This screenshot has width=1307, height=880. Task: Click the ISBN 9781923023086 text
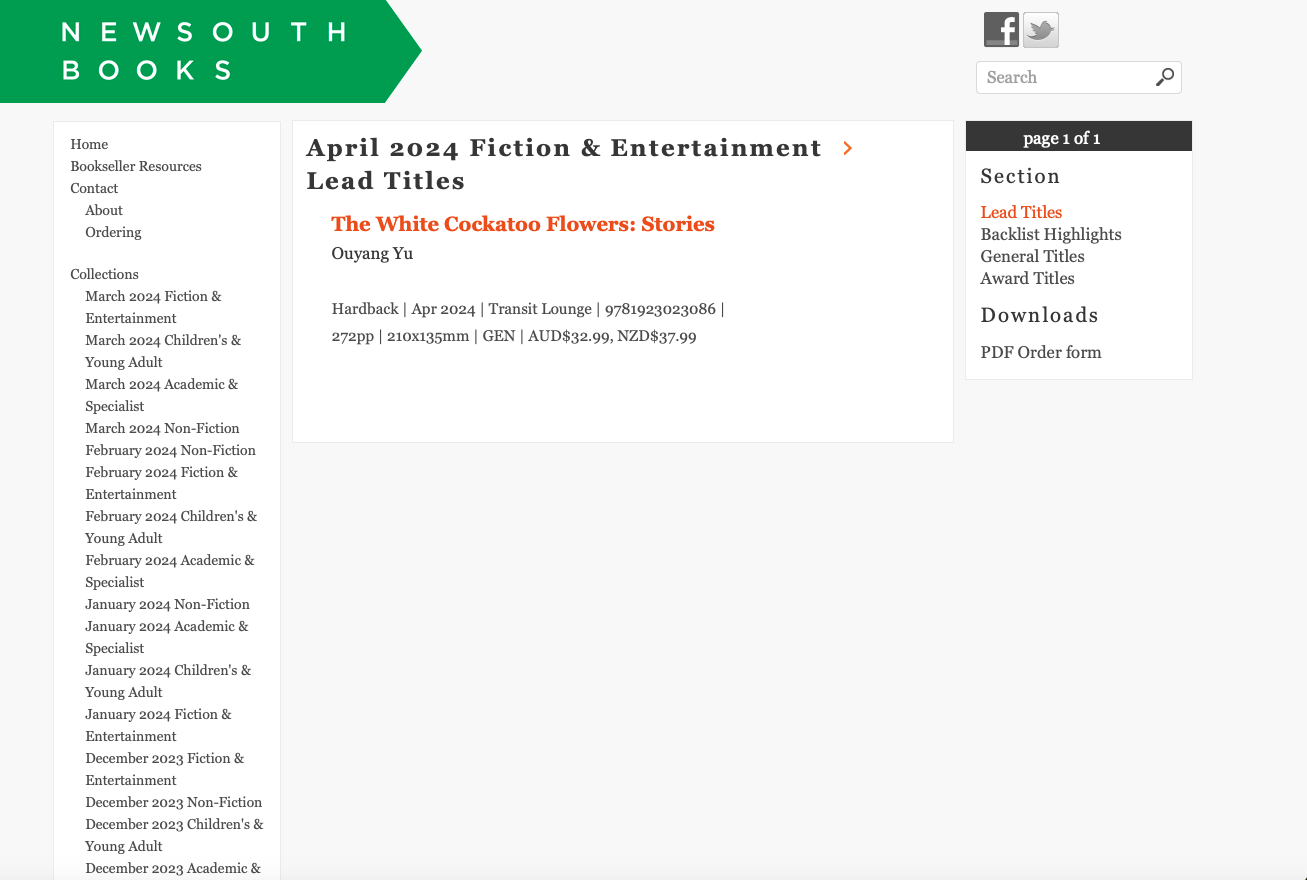click(660, 309)
